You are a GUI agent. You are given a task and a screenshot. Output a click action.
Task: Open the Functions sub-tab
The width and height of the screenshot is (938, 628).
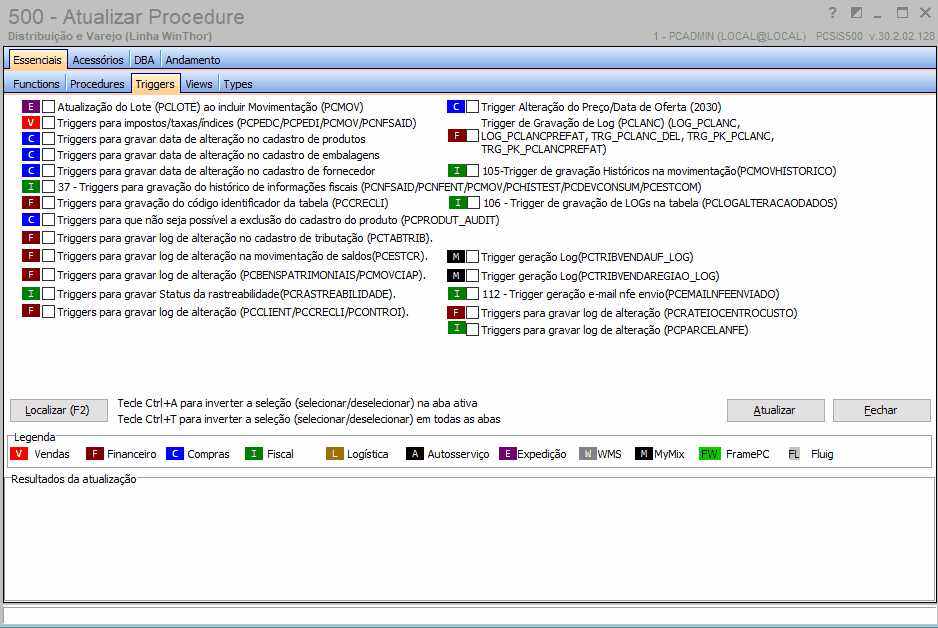(36, 84)
